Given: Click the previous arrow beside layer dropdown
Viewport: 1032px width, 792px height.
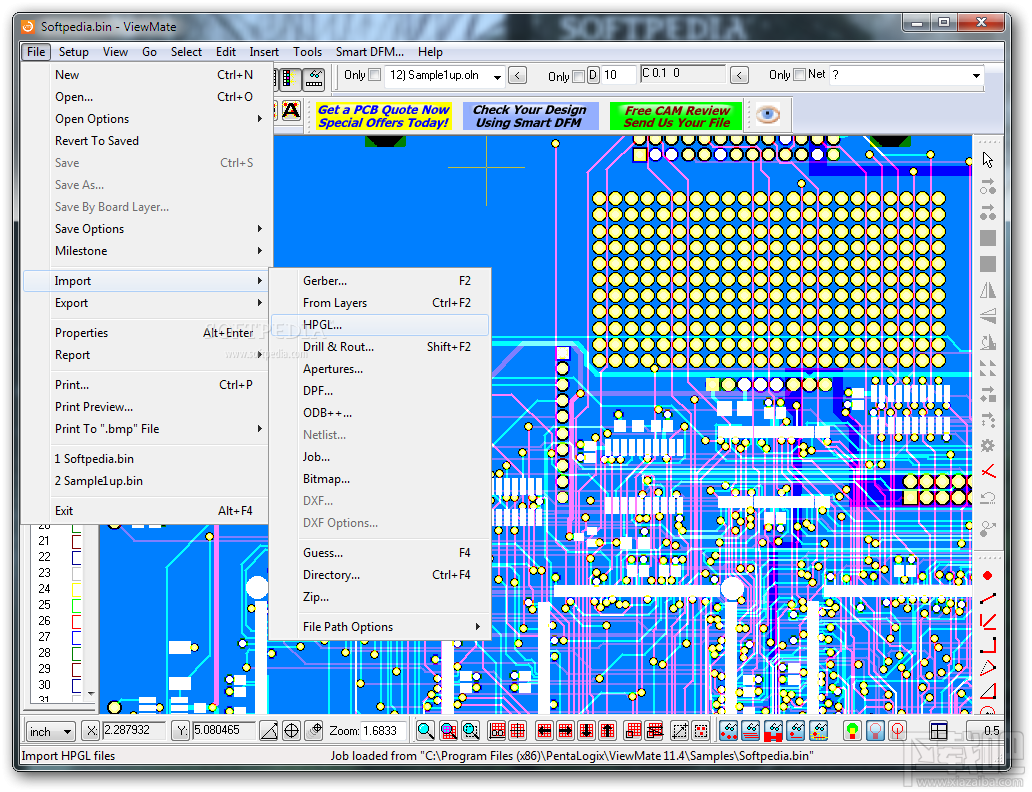Looking at the screenshot, I should click(517, 76).
